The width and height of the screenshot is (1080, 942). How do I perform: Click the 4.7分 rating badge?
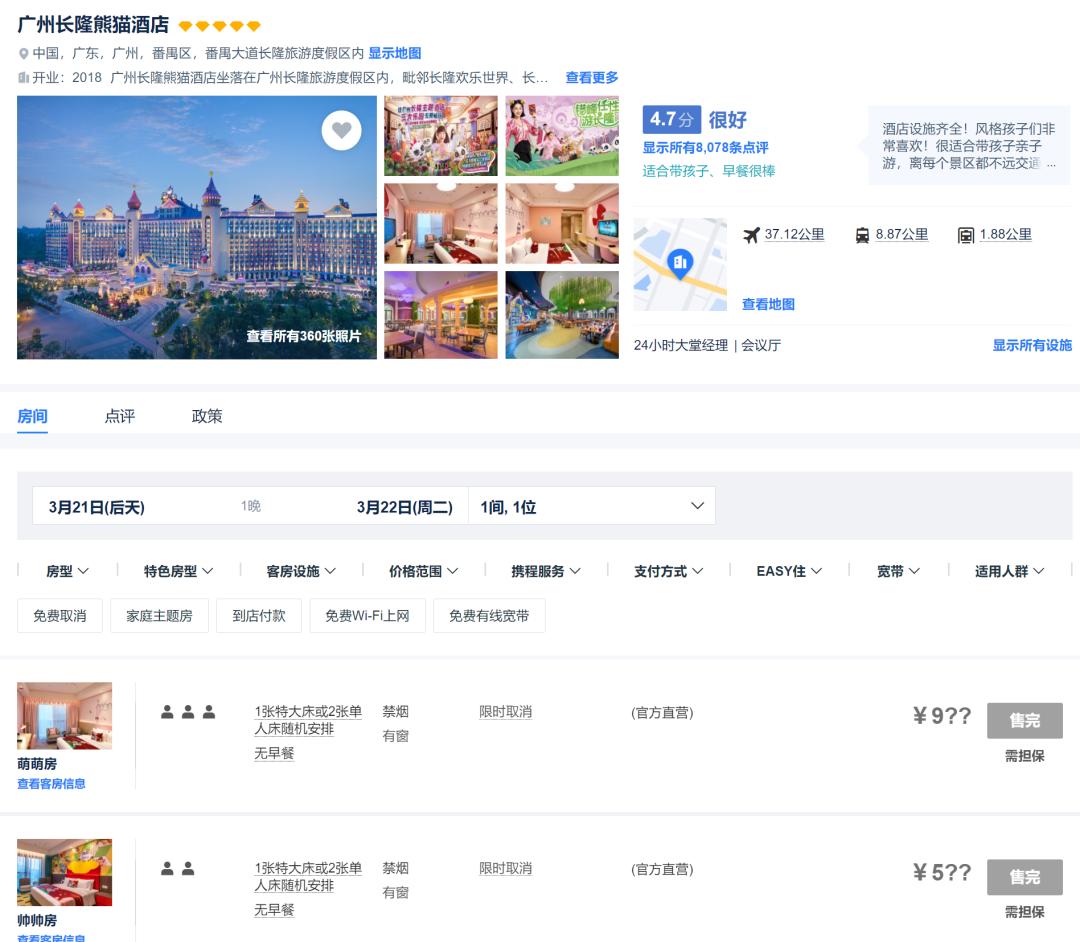672,119
